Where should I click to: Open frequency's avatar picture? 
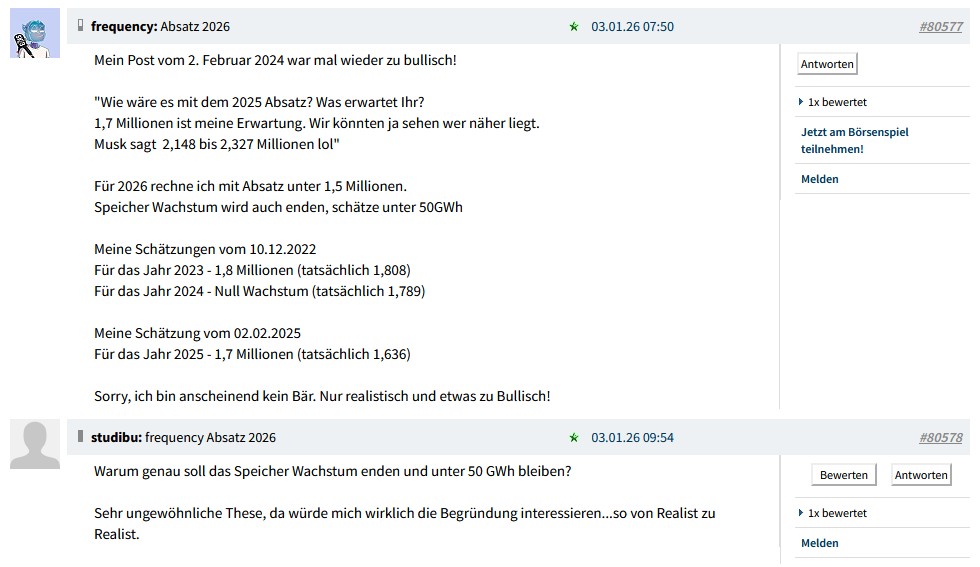[35, 34]
